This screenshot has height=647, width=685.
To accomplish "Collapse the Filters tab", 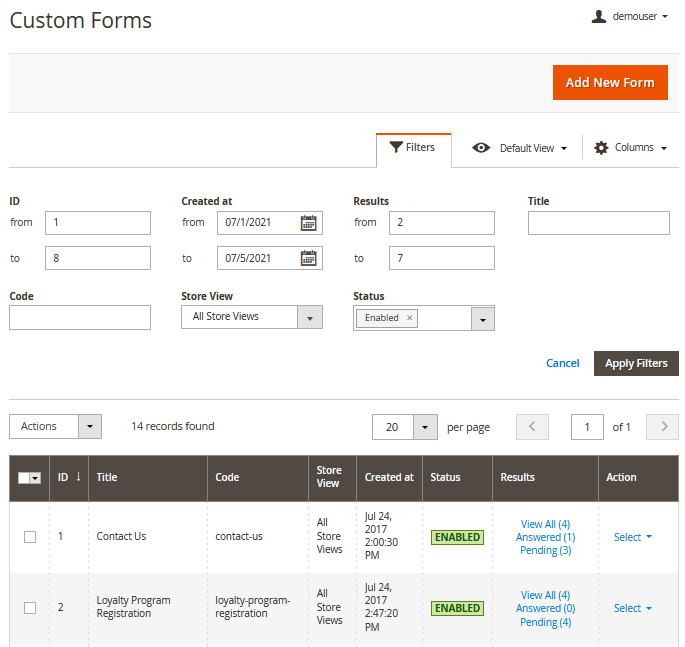I will tap(413, 148).
